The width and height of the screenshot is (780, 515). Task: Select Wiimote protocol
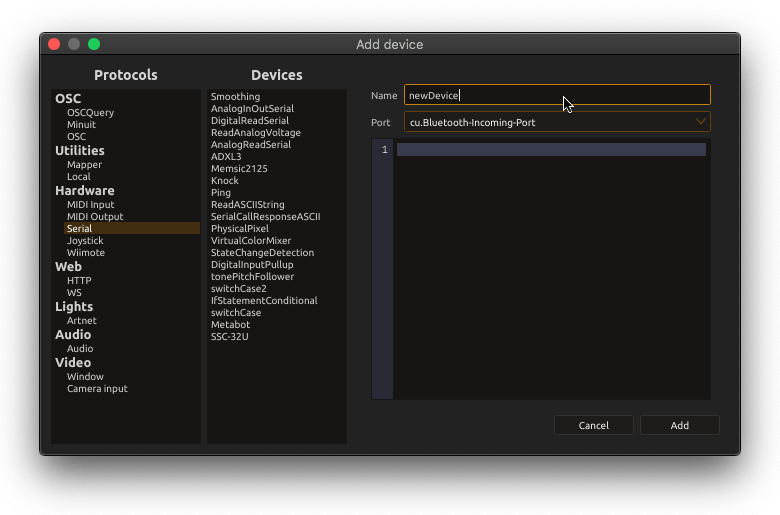coord(86,252)
